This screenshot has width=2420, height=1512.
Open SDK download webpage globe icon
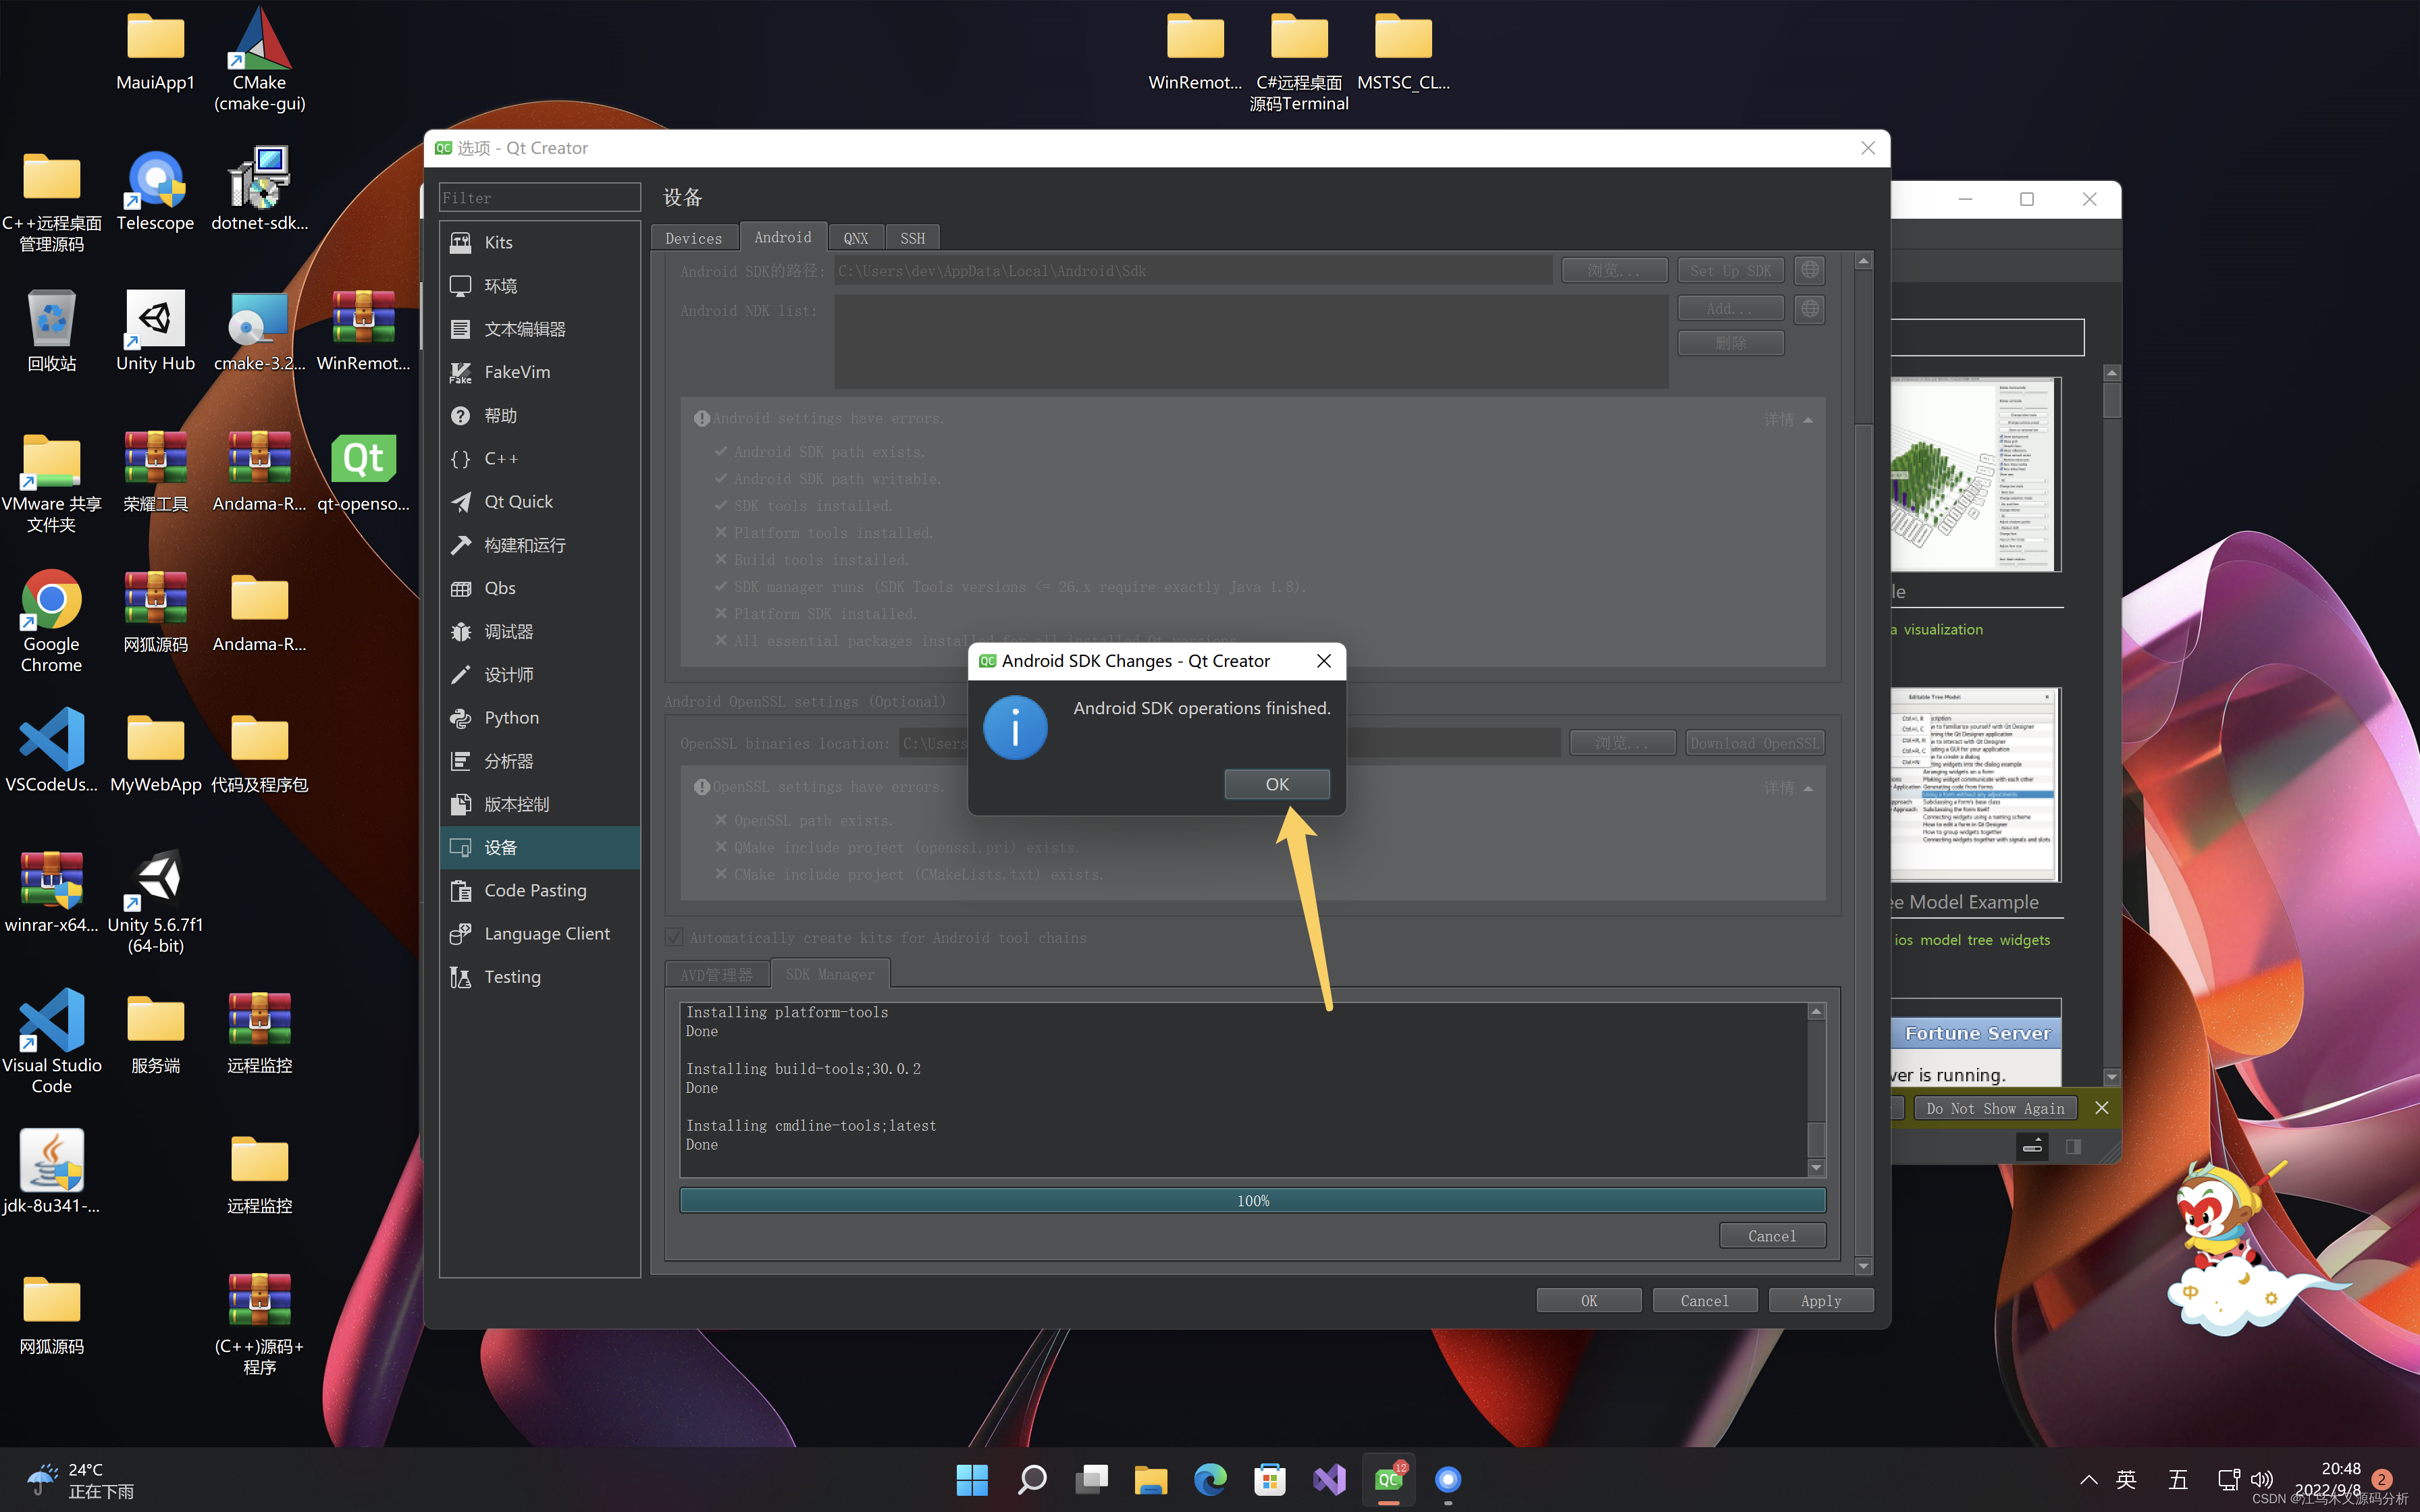tap(1809, 270)
